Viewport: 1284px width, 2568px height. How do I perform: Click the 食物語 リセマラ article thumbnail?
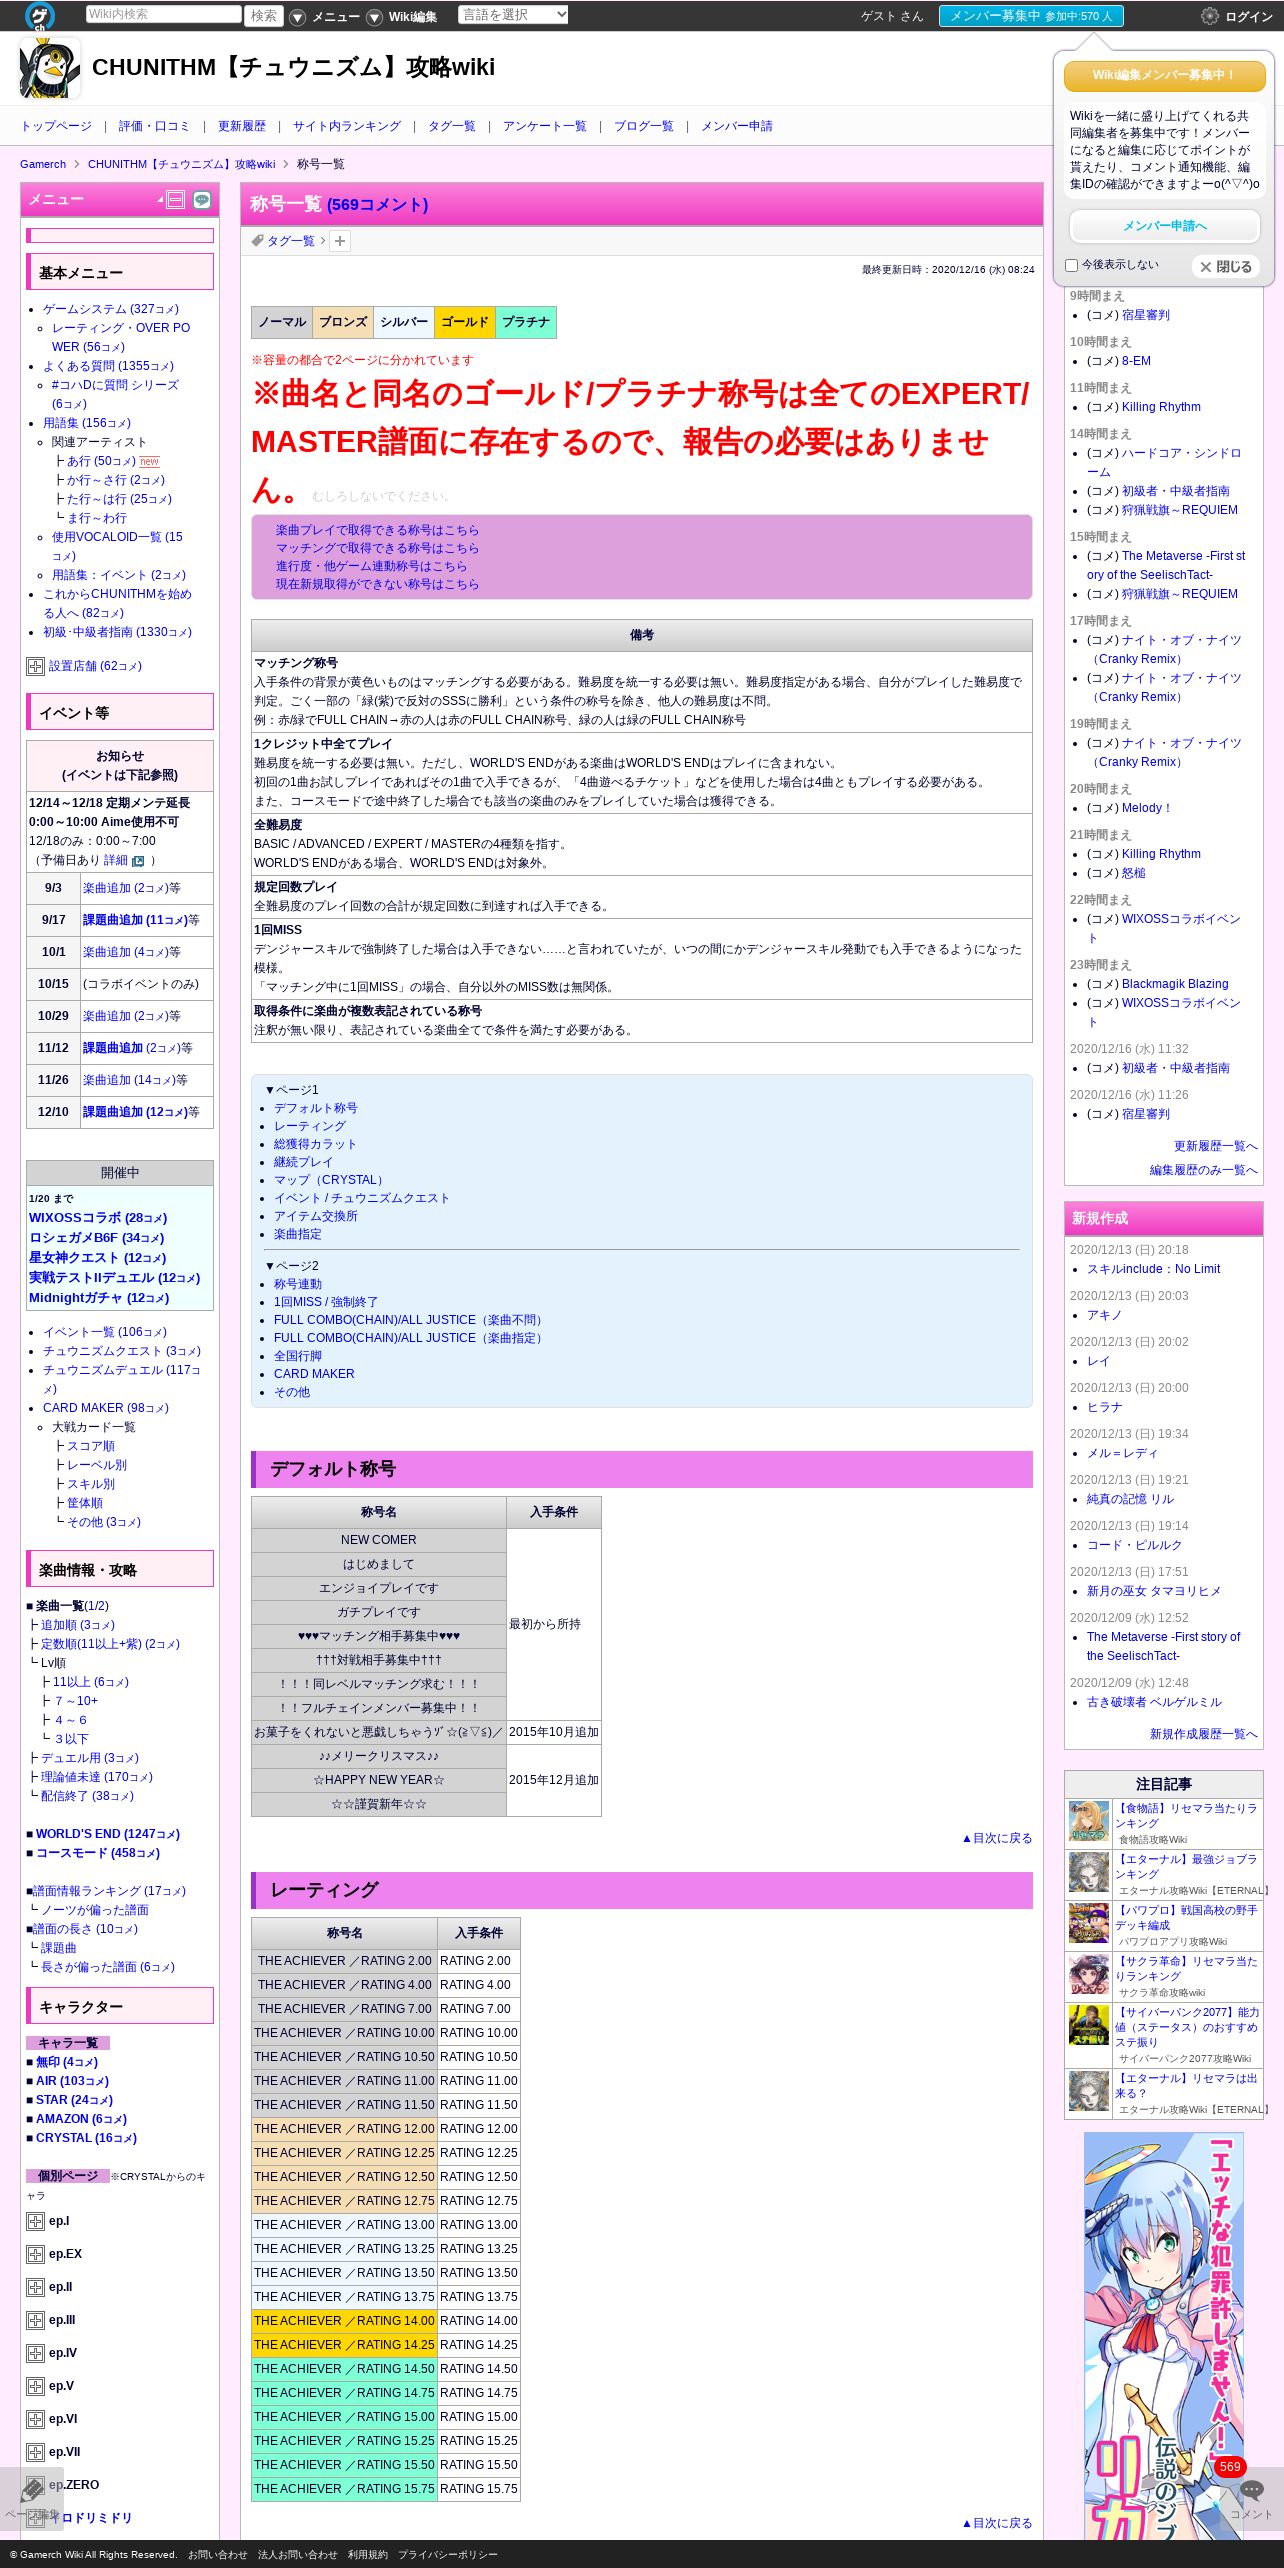click(x=1089, y=1822)
